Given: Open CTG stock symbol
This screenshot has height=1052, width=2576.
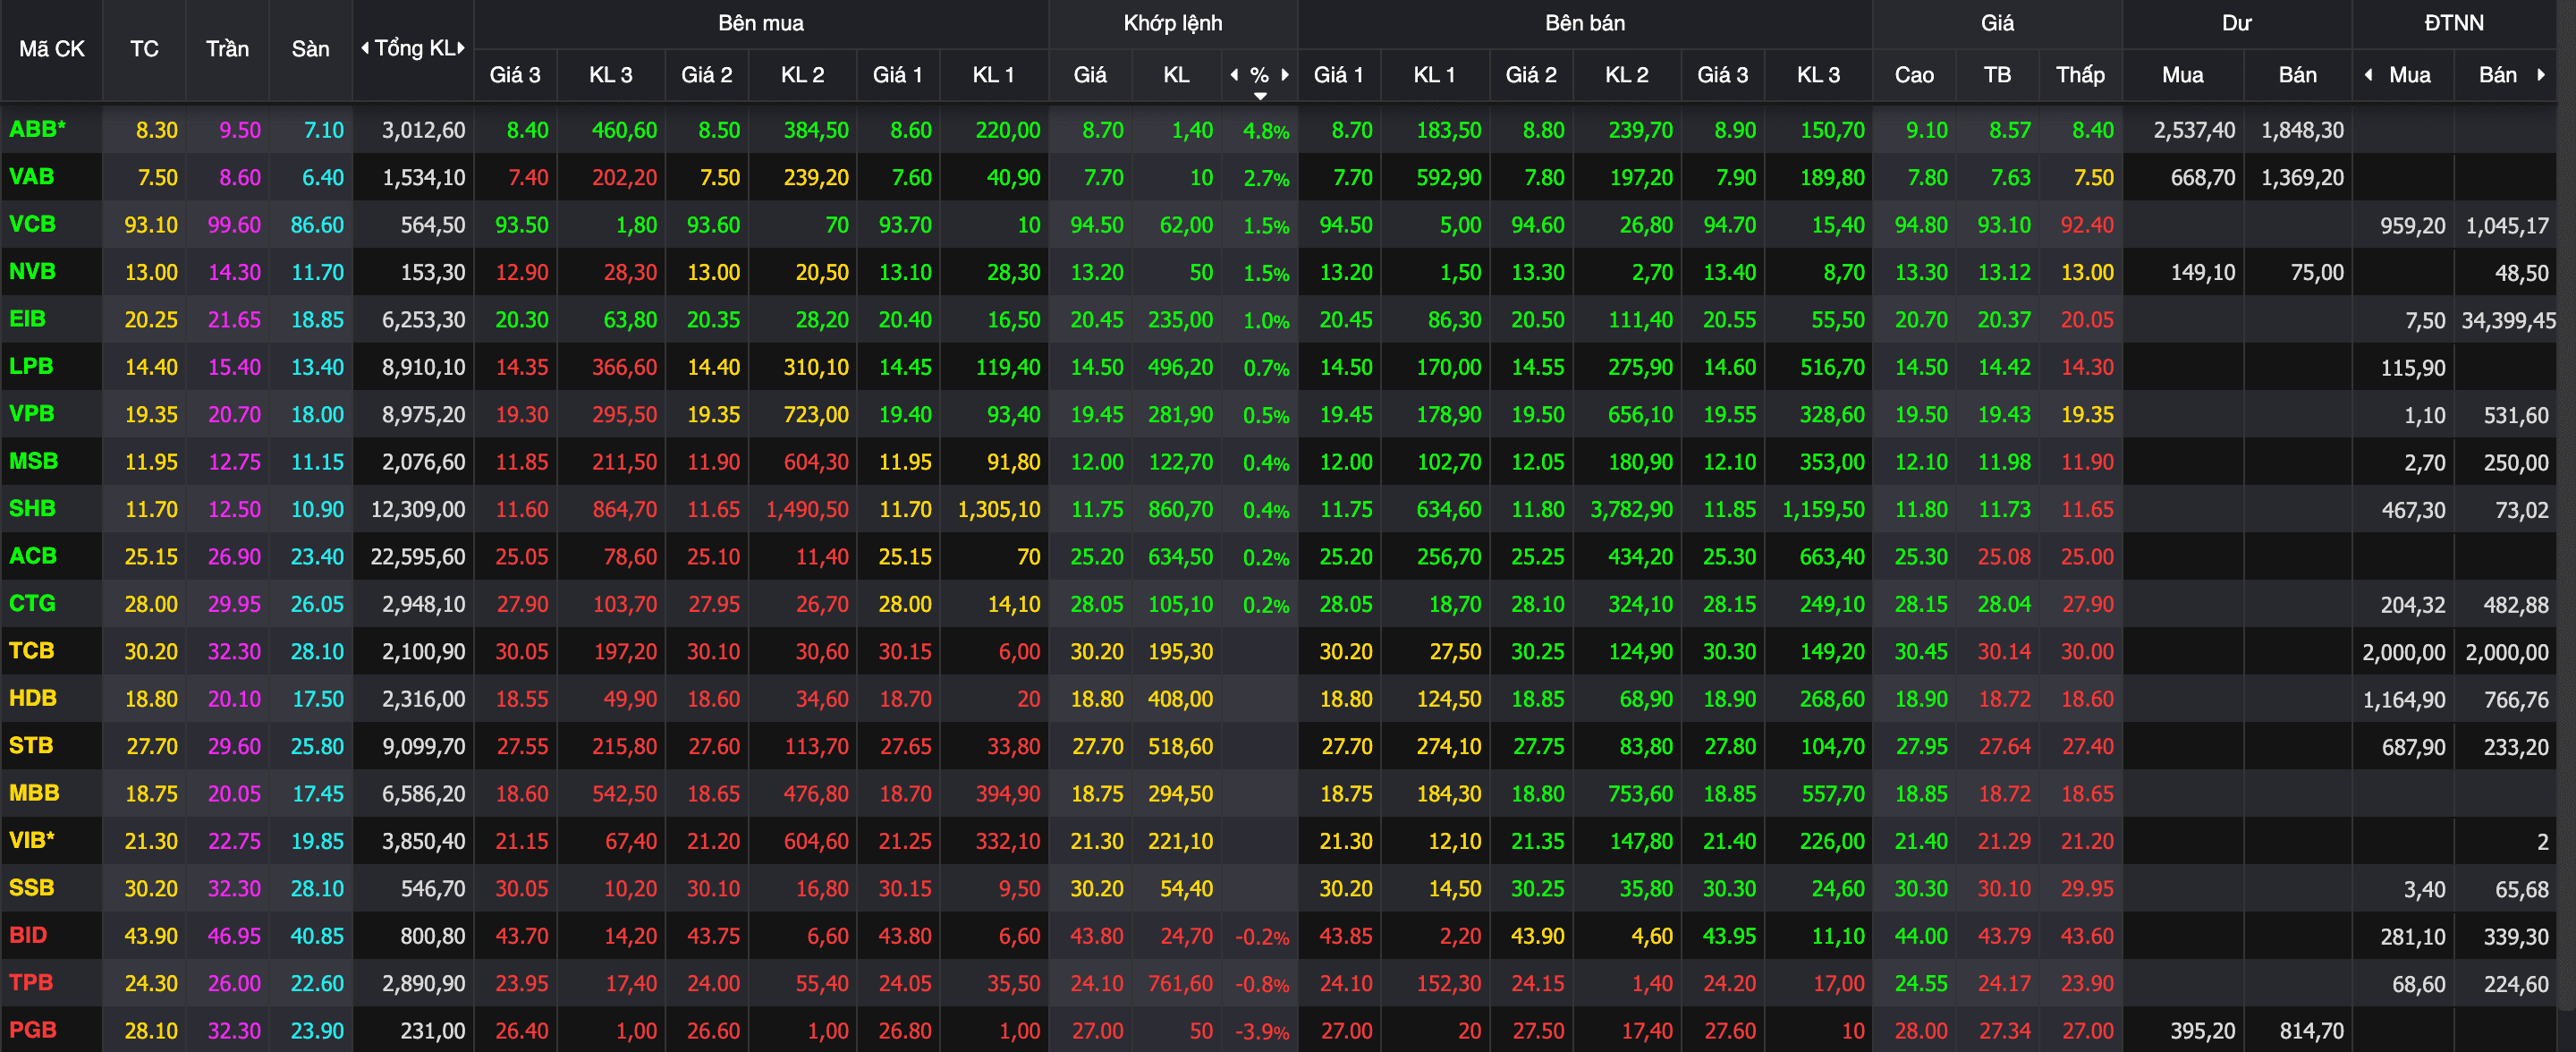Looking at the screenshot, I should coord(33,603).
